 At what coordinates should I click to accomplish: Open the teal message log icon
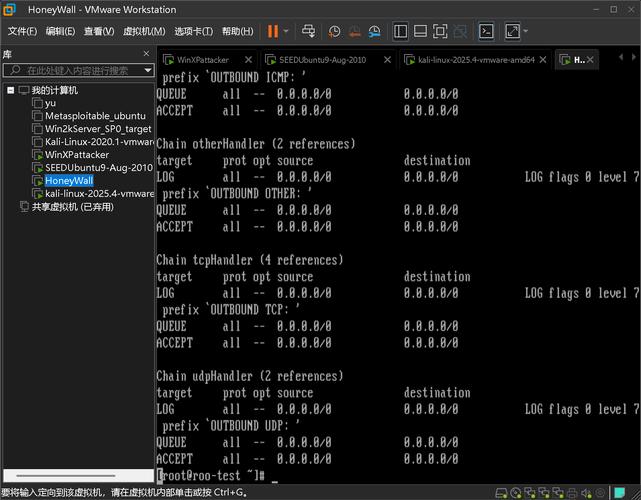coord(620,493)
